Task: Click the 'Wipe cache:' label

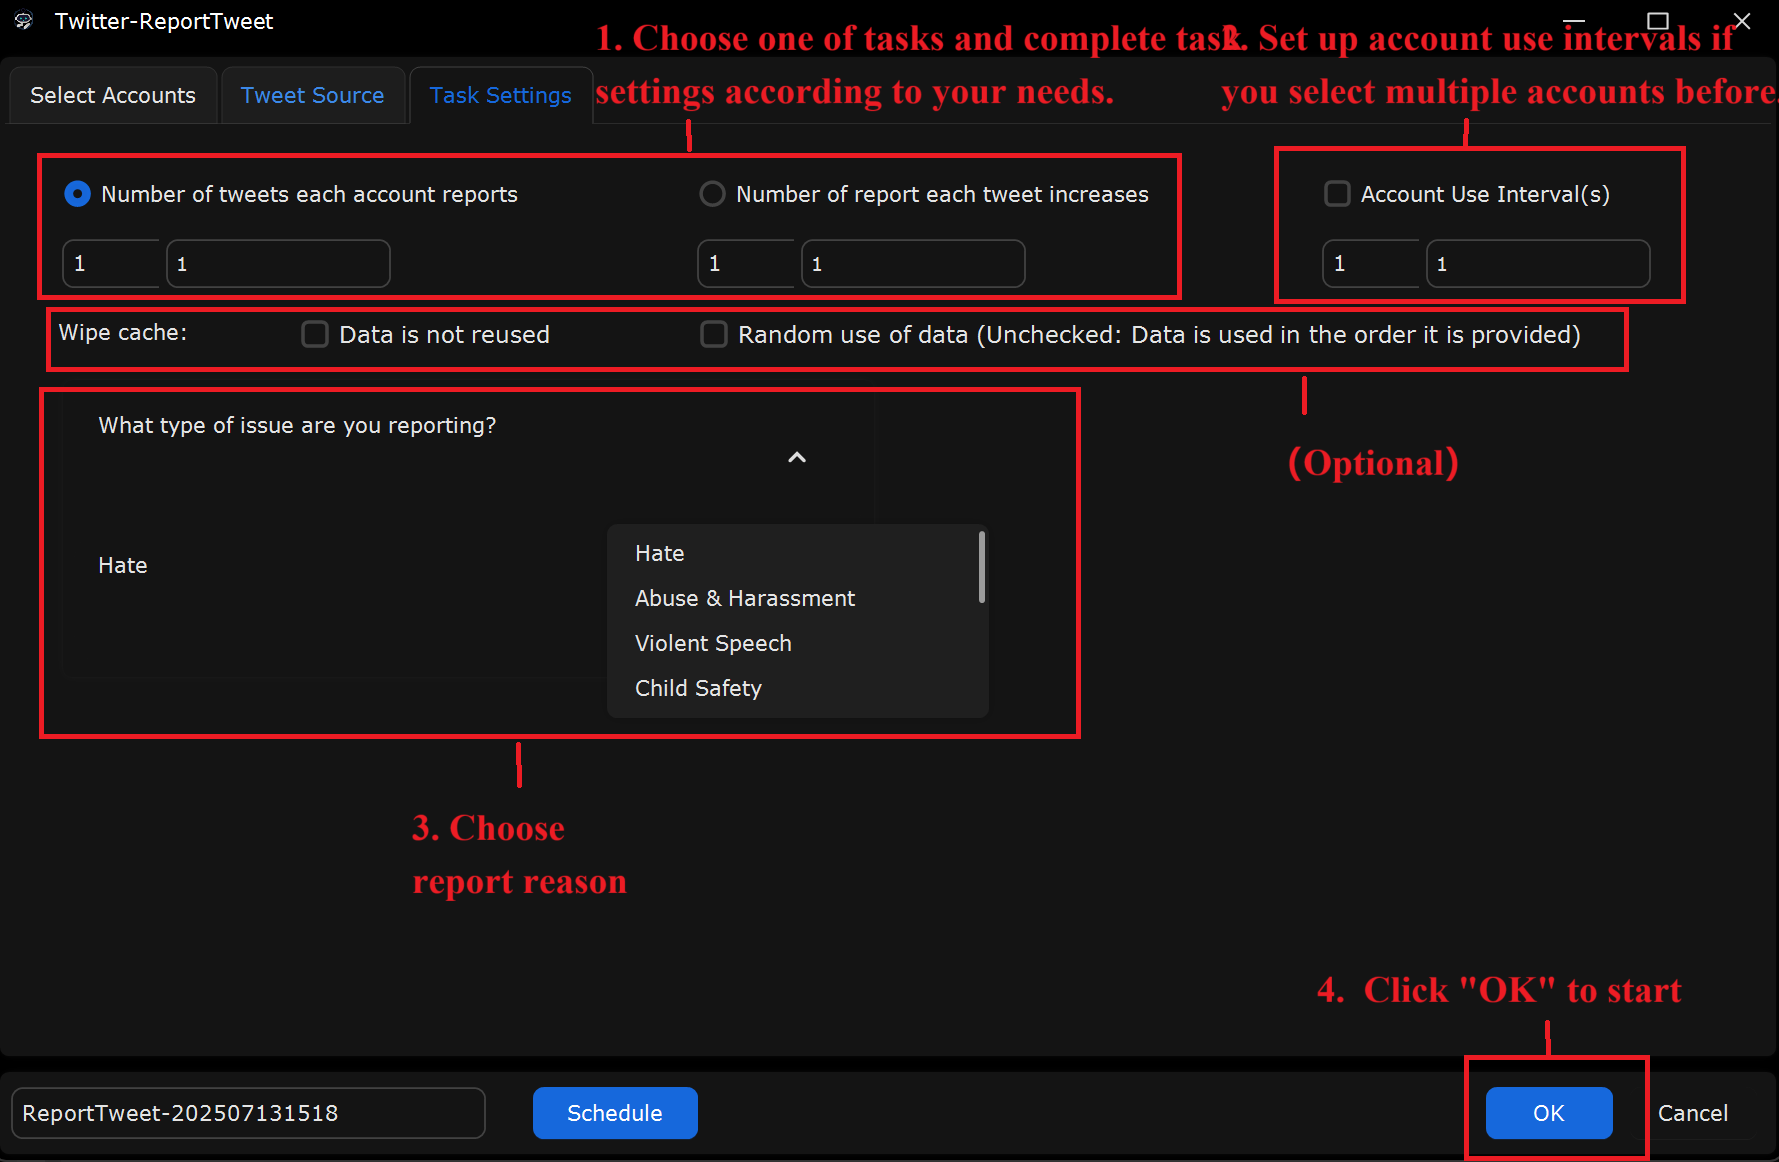Action: (x=123, y=333)
